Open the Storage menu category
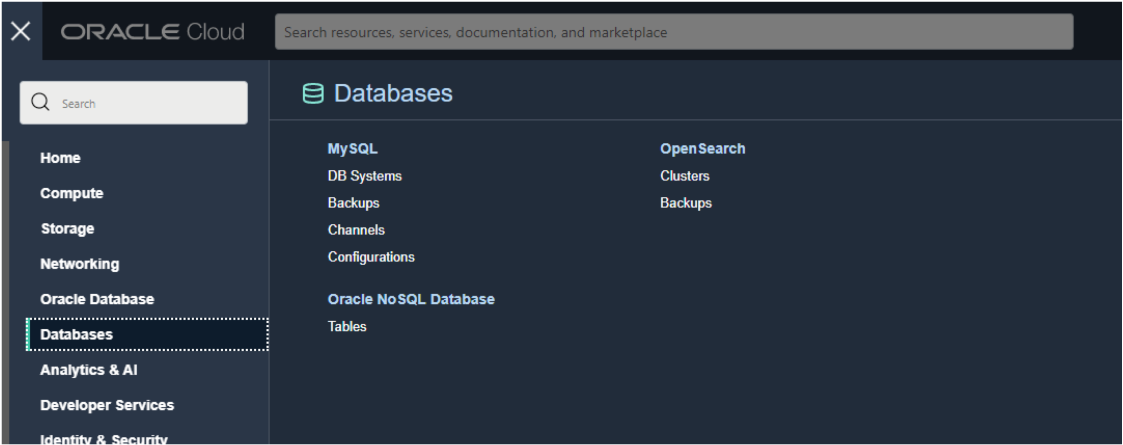 point(67,229)
